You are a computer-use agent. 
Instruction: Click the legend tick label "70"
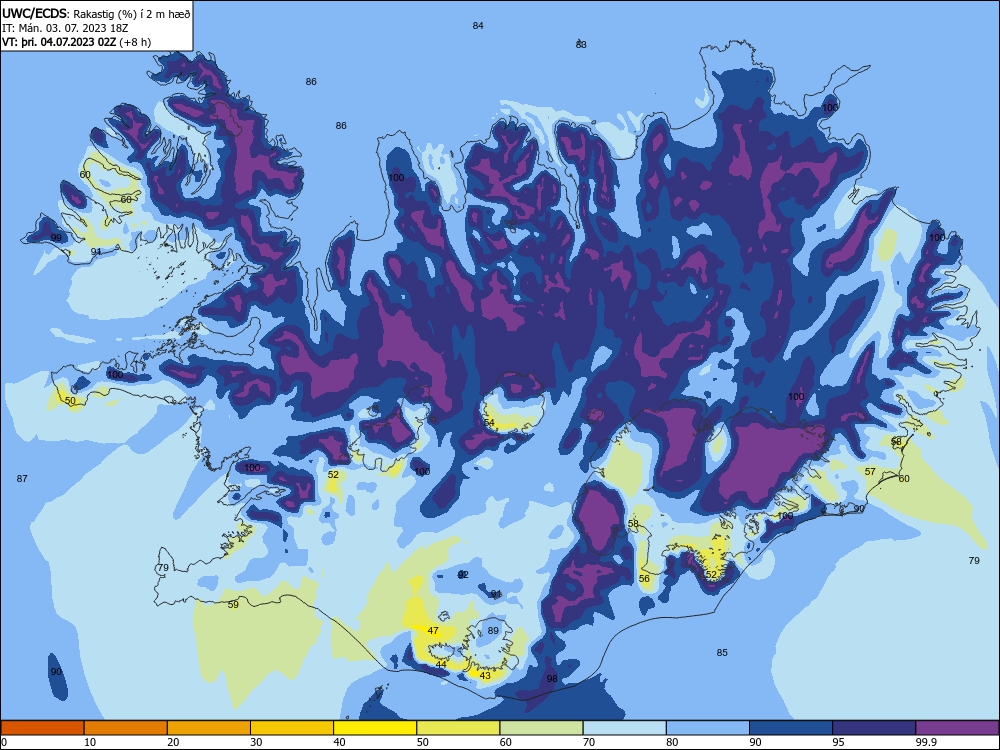click(589, 742)
